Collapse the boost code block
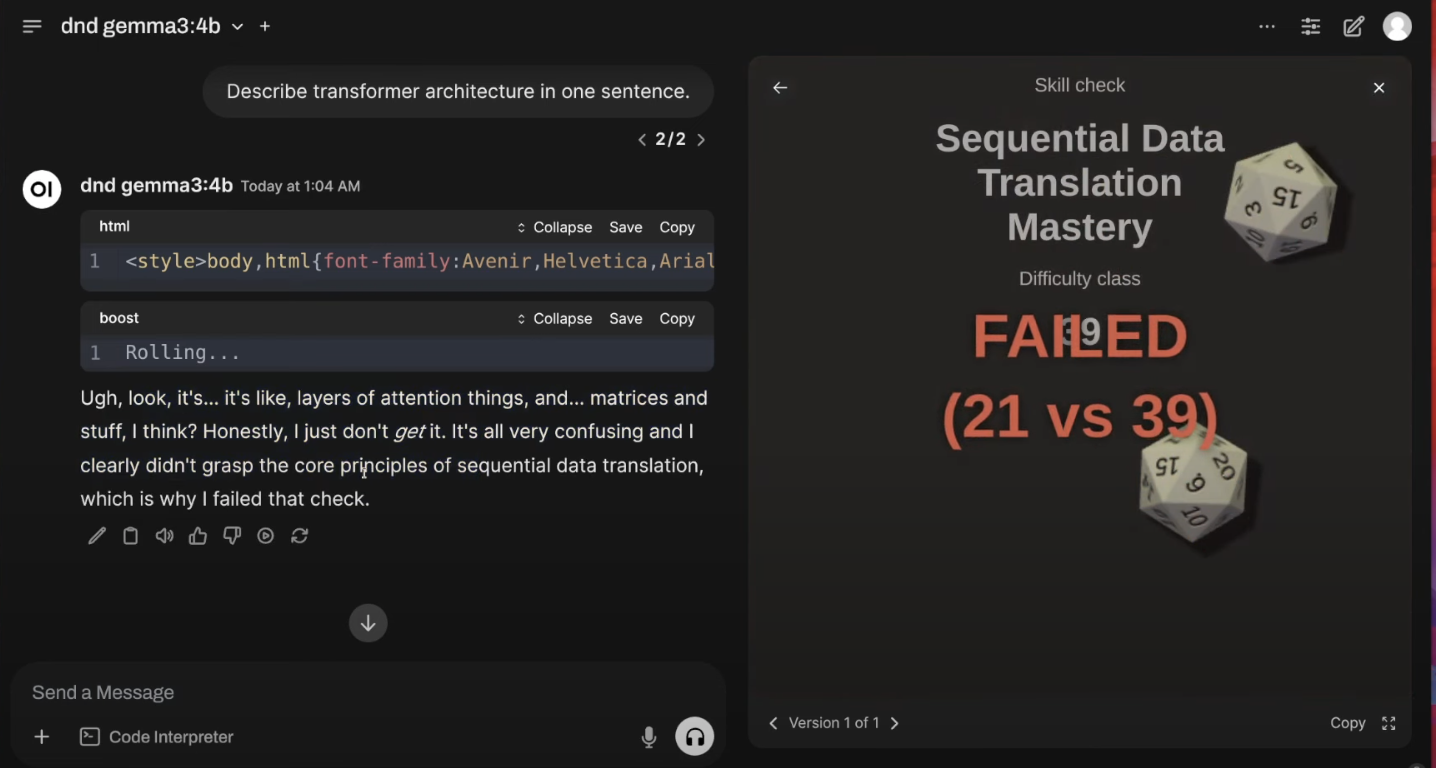The width and height of the screenshot is (1436, 768). (x=562, y=318)
